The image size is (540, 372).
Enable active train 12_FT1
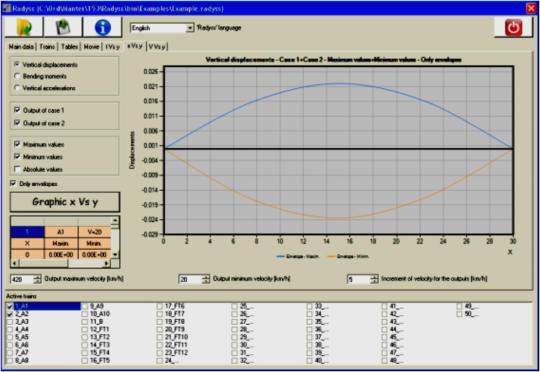click(x=85, y=329)
